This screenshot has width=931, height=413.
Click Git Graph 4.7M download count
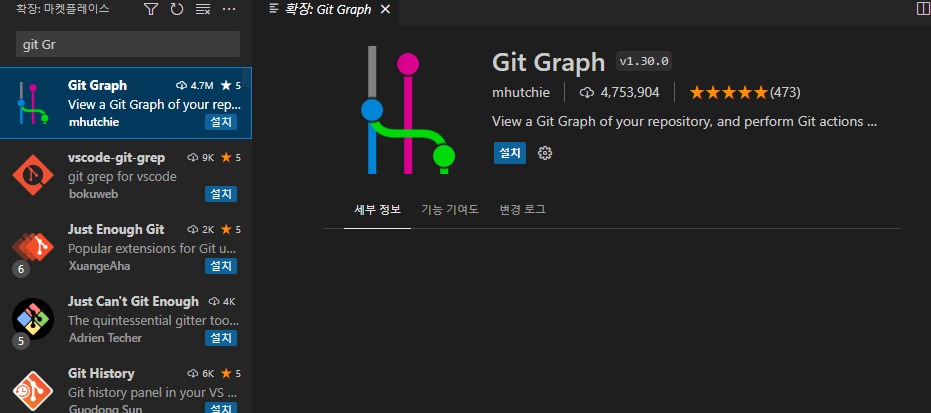tap(195, 85)
